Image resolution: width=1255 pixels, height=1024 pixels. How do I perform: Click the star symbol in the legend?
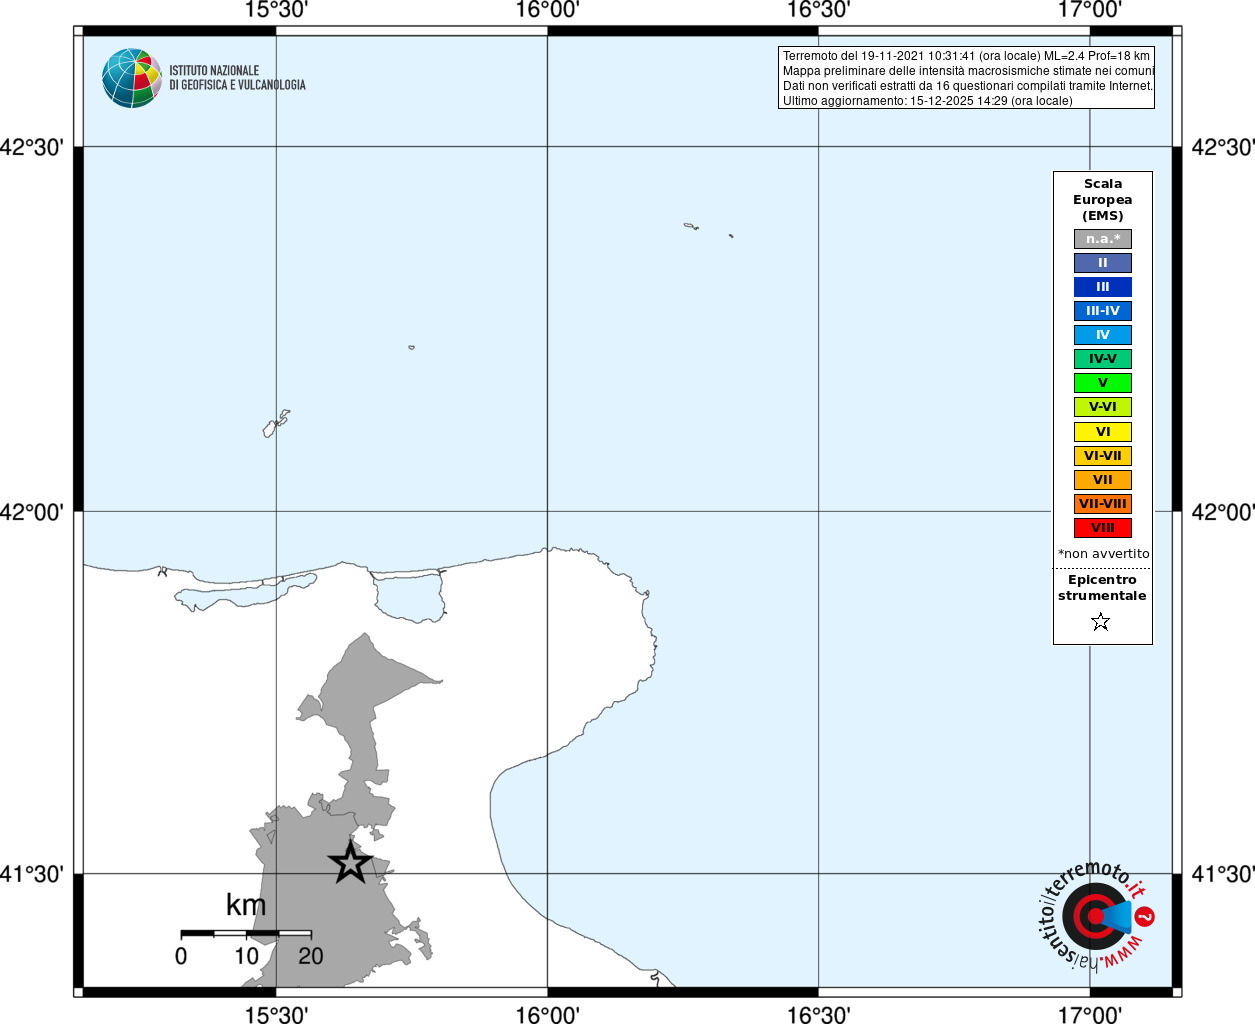pos(1101,622)
